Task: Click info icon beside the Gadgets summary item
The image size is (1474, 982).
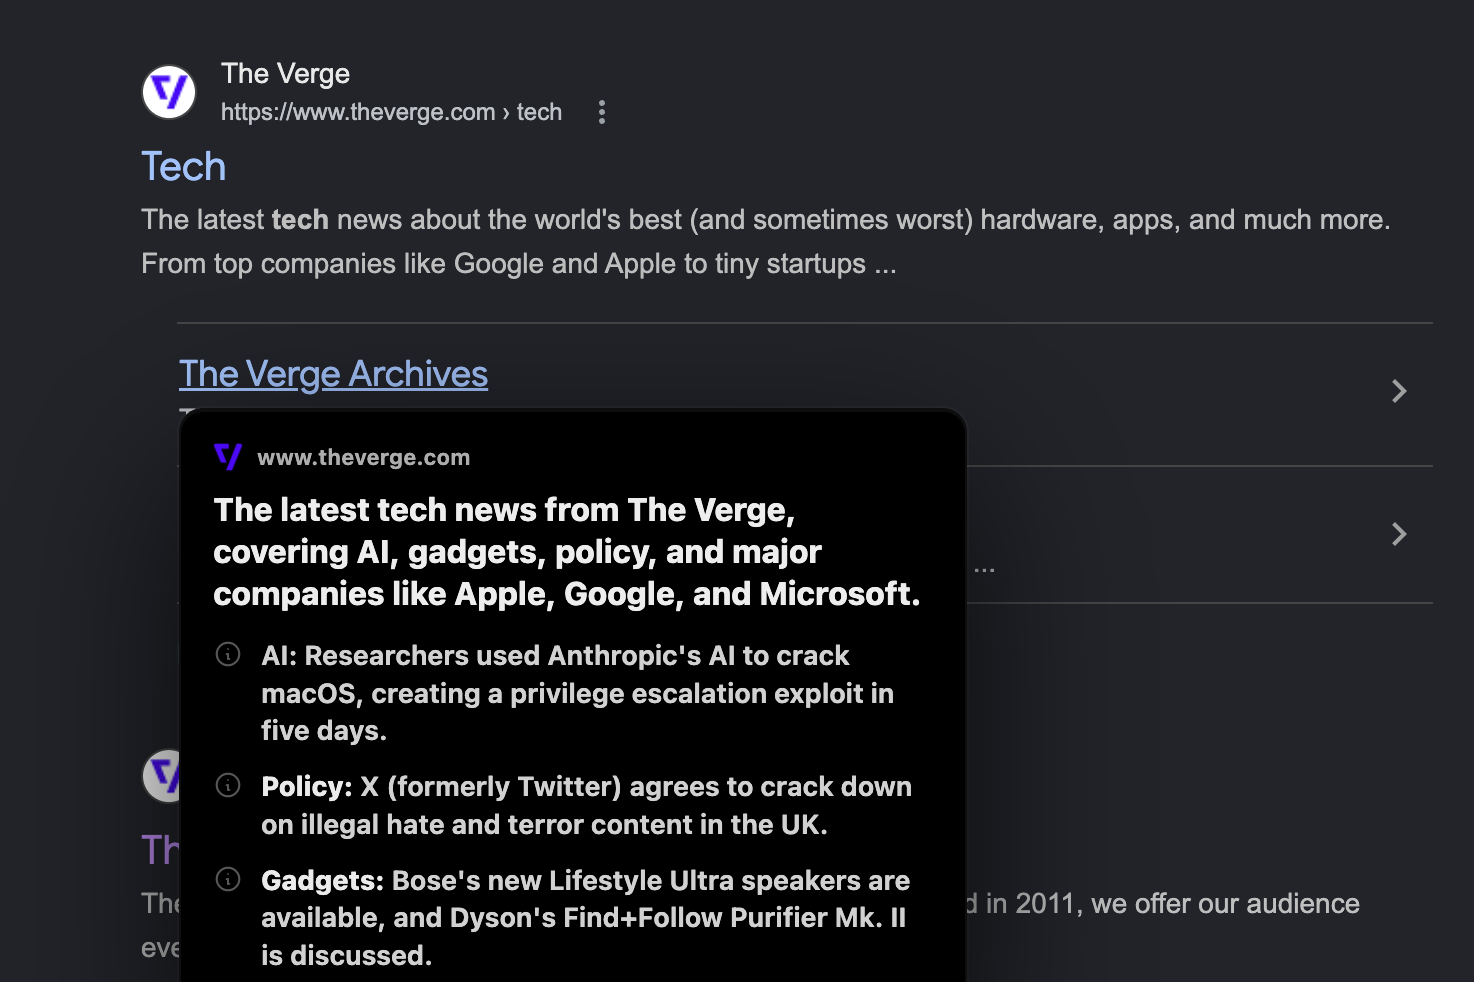Action: point(228,879)
